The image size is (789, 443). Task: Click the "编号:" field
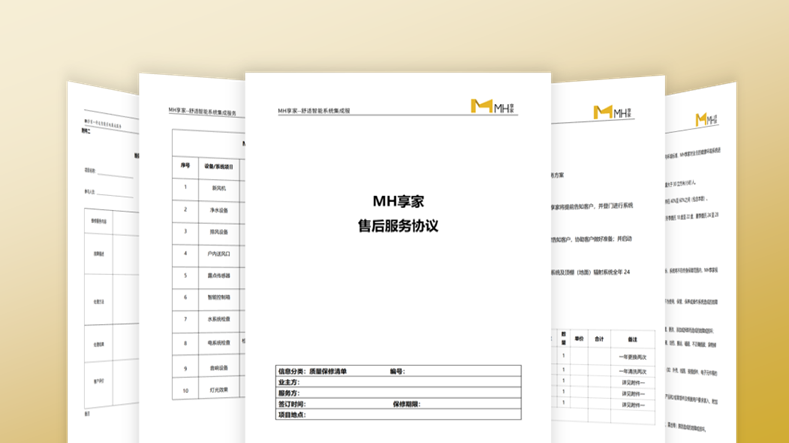click(398, 372)
